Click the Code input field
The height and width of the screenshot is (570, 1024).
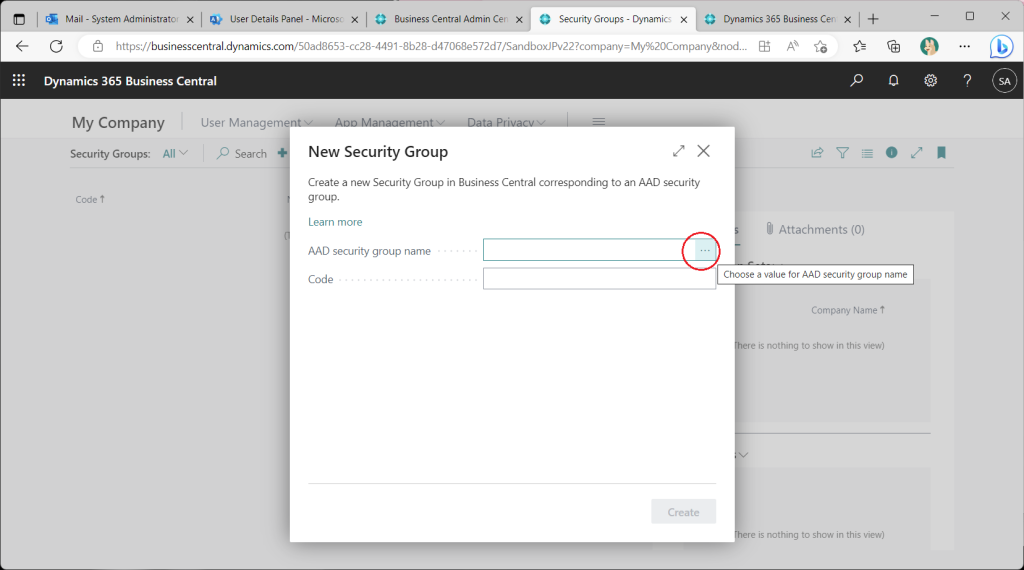point(600,279)
